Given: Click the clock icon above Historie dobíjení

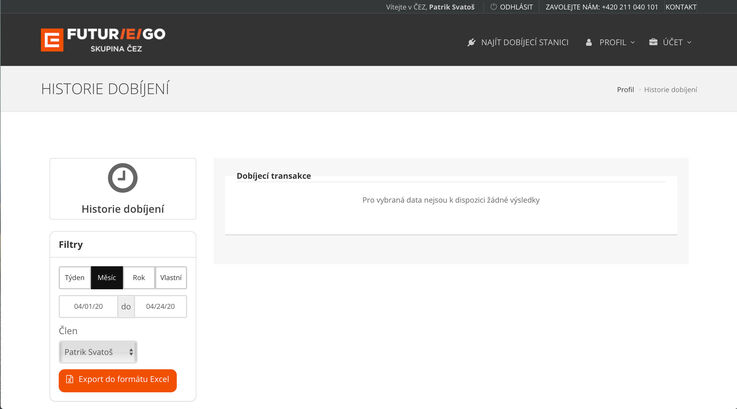Looking at the screenshot, I should 122,177.
